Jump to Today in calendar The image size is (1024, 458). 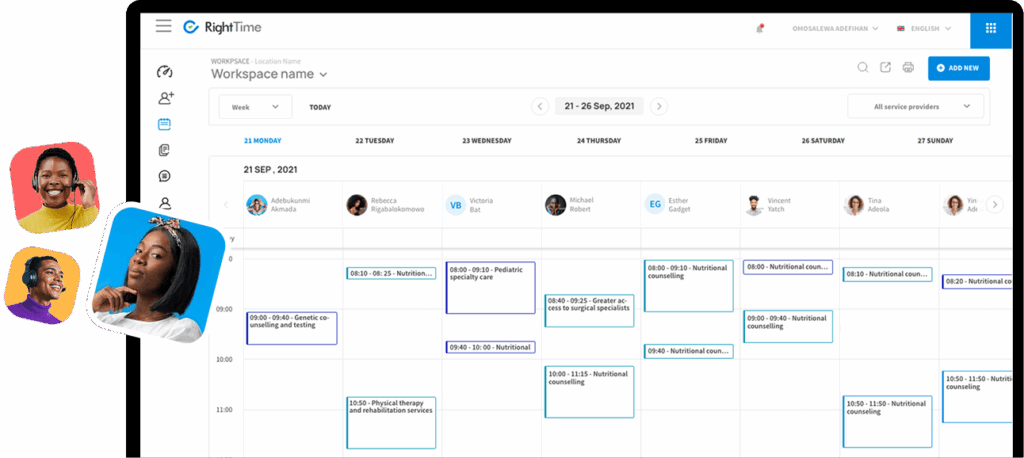coord(320,107)
